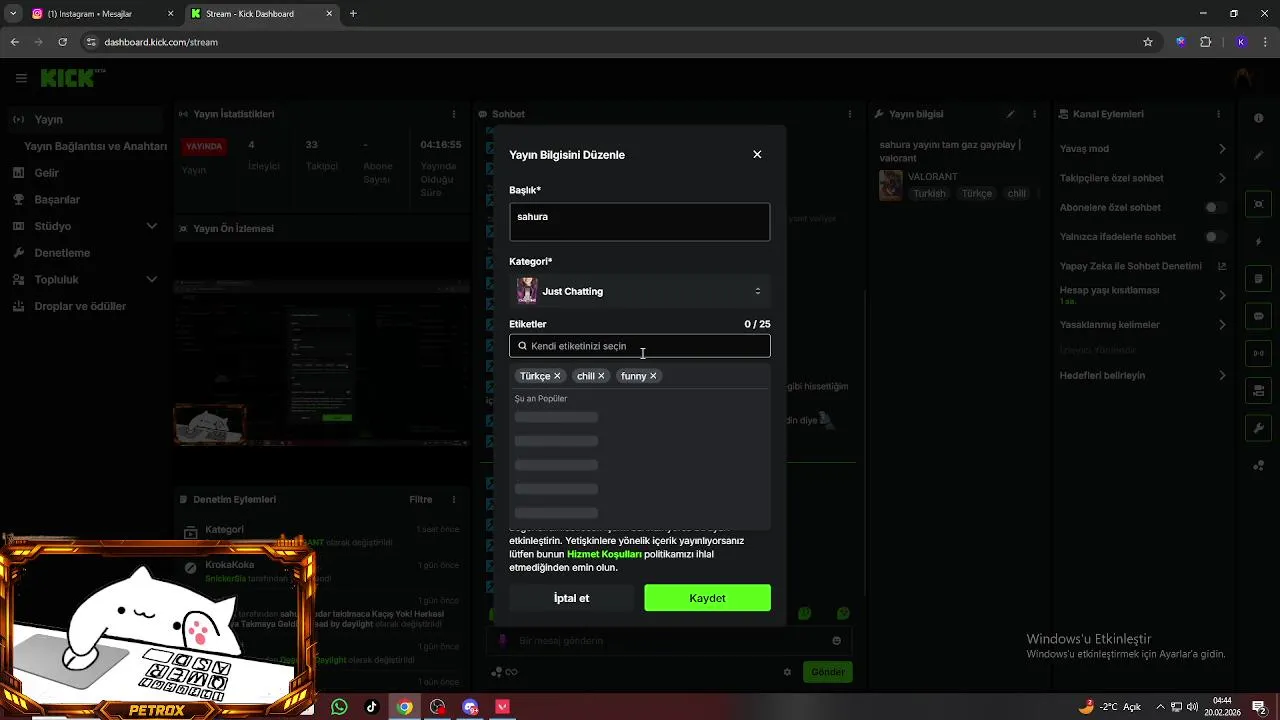
Task: Toggle Abonelere özel sohbet switch
Action: click(1215, 208)
